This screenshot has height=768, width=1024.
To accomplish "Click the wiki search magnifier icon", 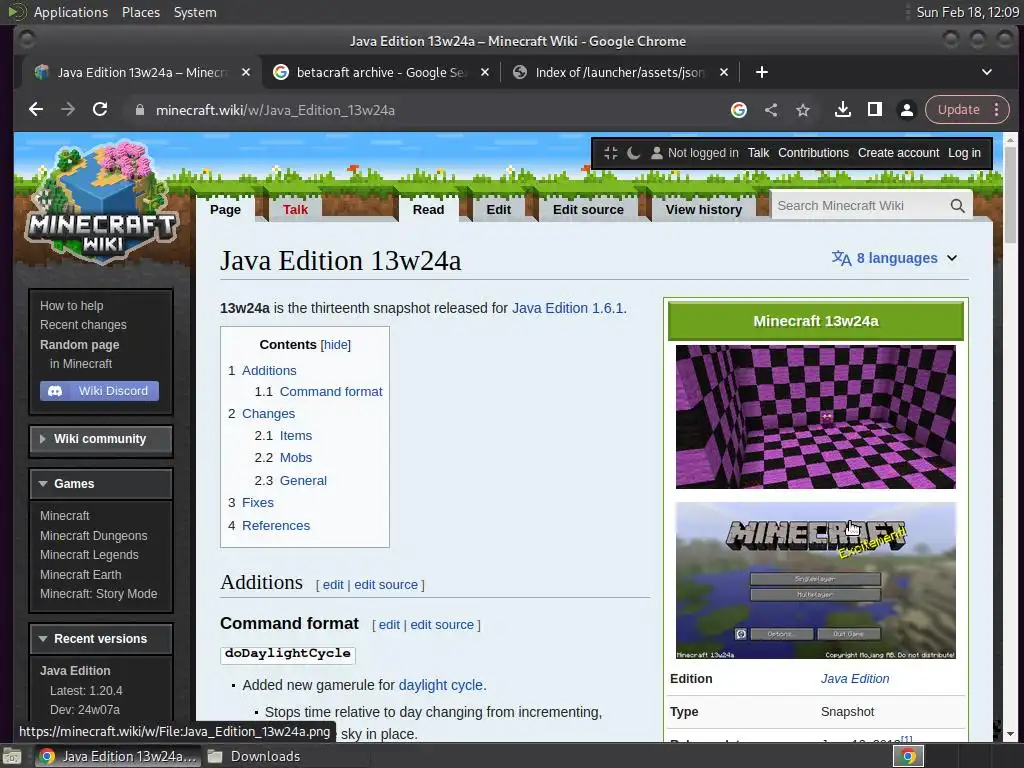I will [x=957, y=206].
